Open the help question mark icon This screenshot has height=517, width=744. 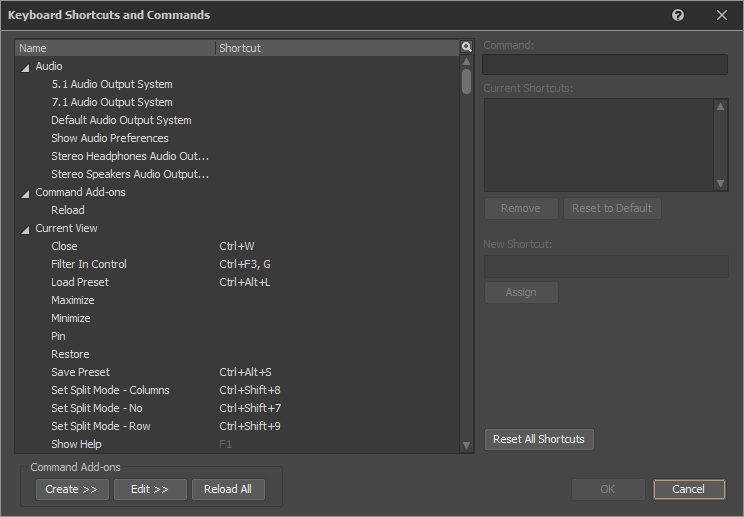(x=678, y=15)
